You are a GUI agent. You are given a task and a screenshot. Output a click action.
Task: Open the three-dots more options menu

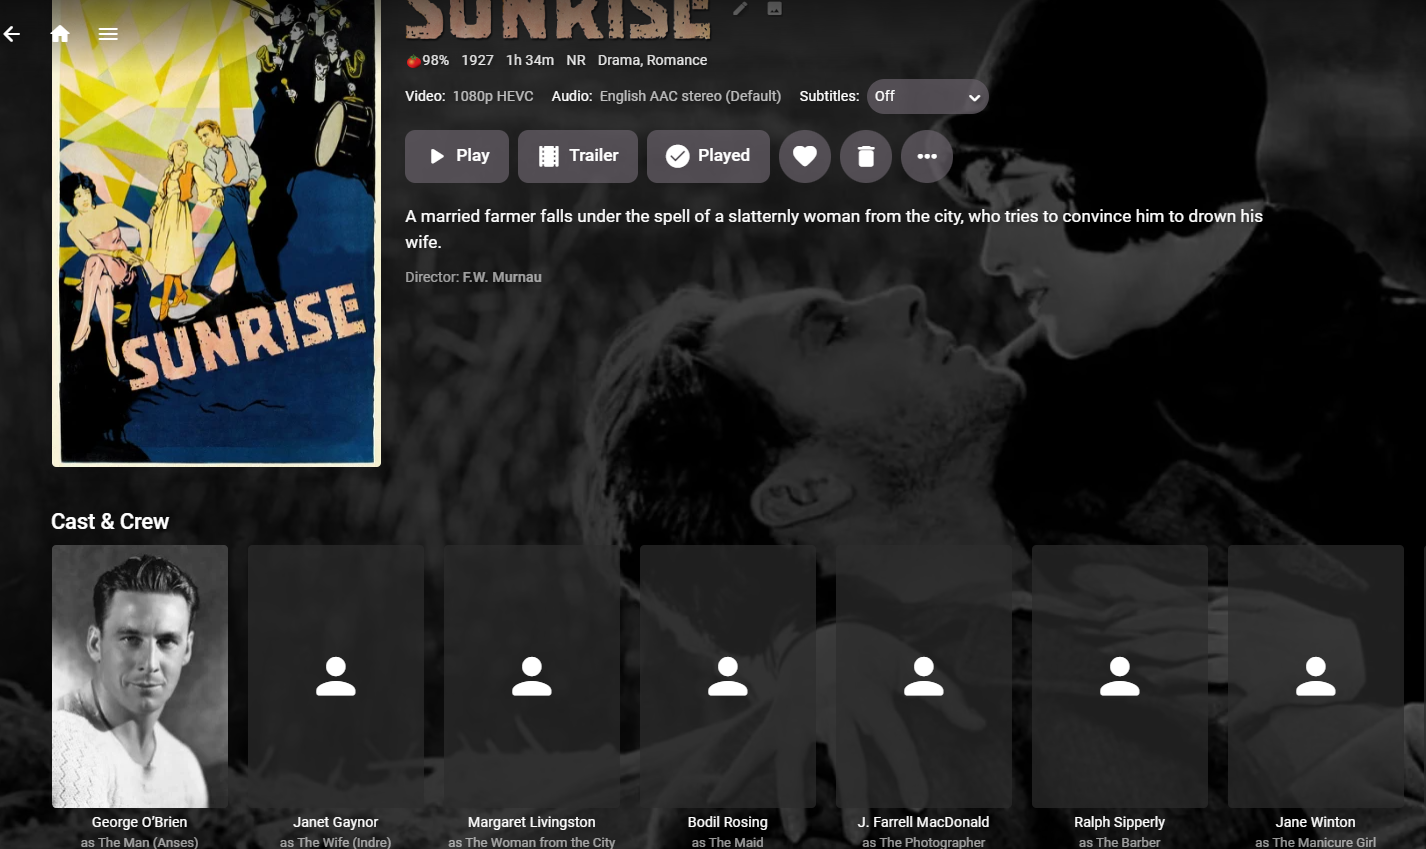click(927, 156)
